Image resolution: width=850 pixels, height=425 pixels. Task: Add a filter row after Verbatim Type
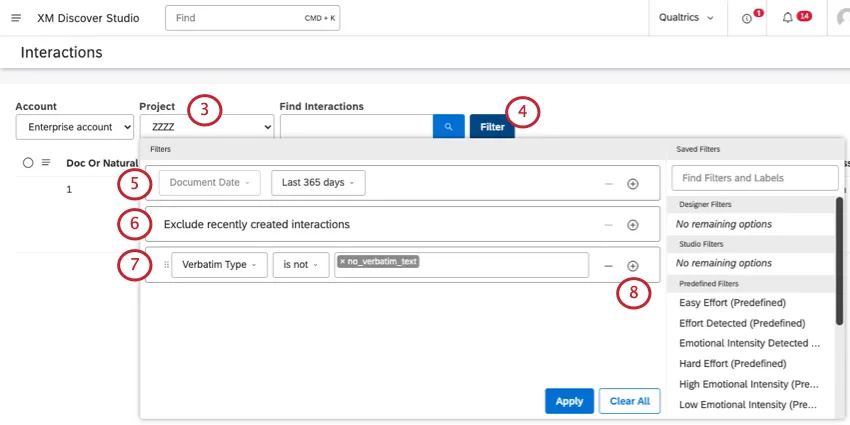632,266
